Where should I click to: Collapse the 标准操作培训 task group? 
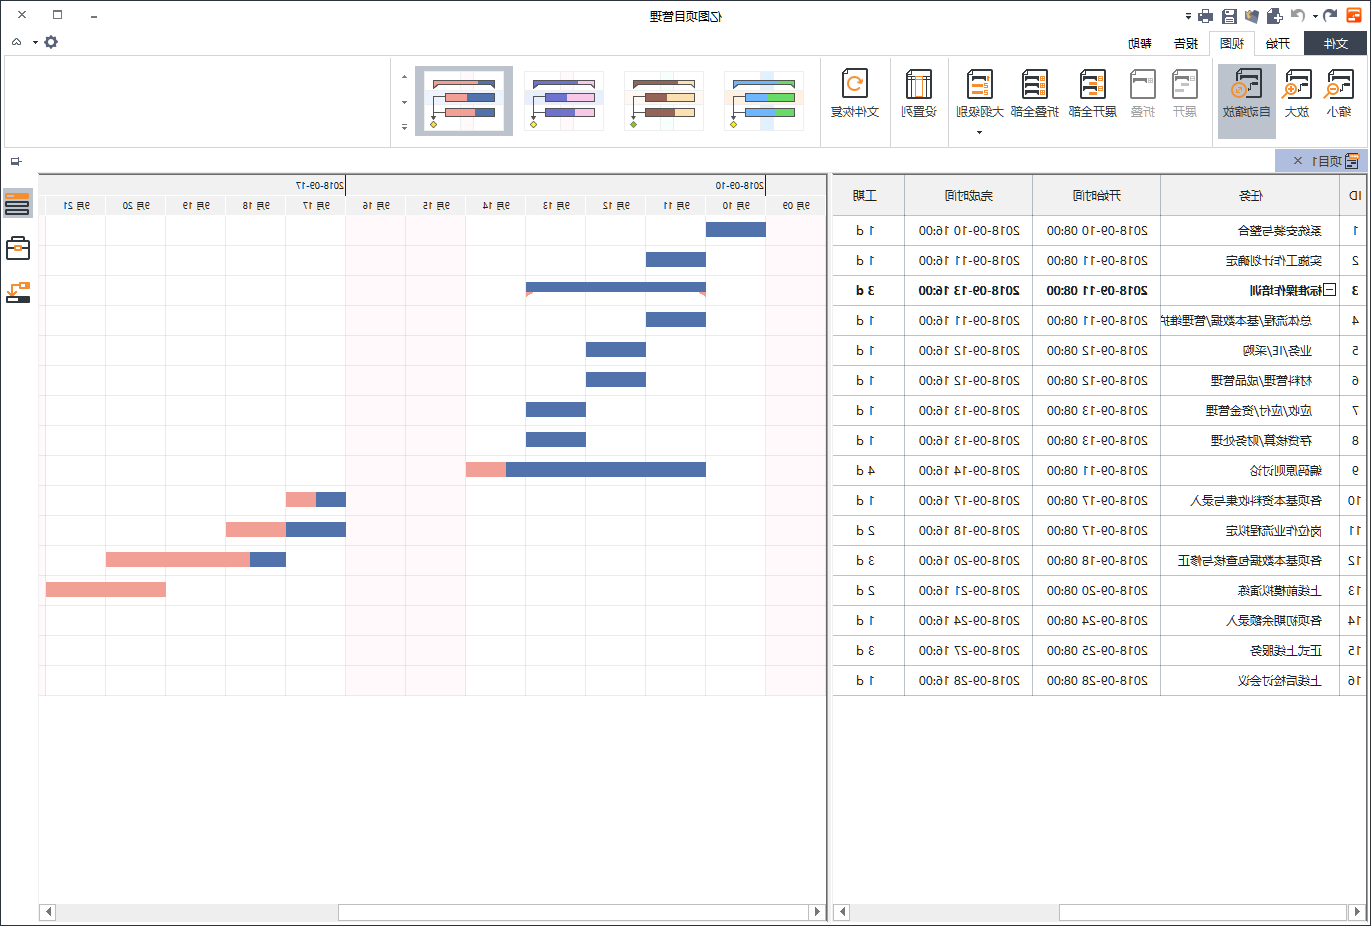pyautogui.click(x=1329, y=290)
